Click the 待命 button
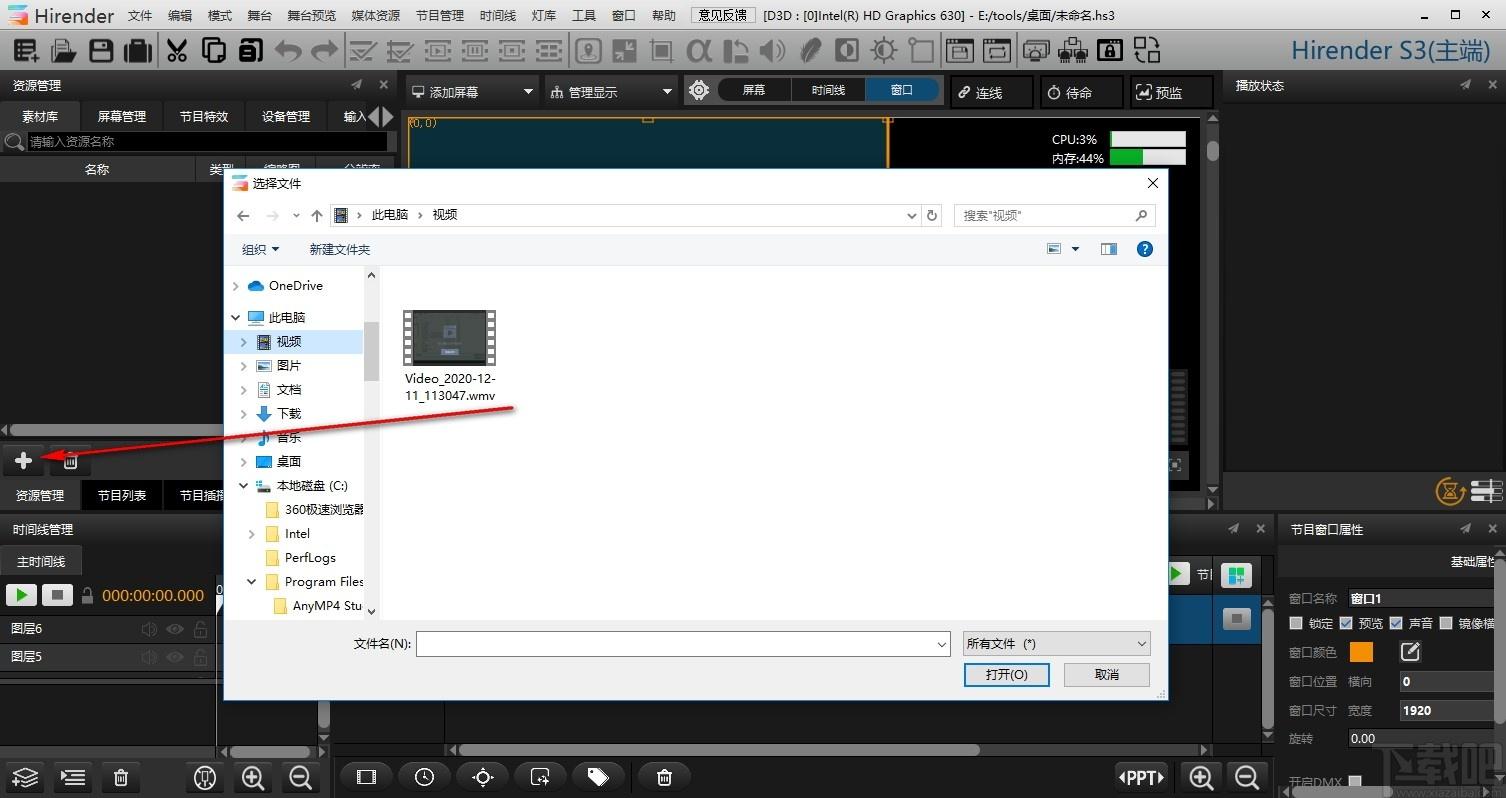Viewport: 1506px width, 798px height. (1081, 92)
